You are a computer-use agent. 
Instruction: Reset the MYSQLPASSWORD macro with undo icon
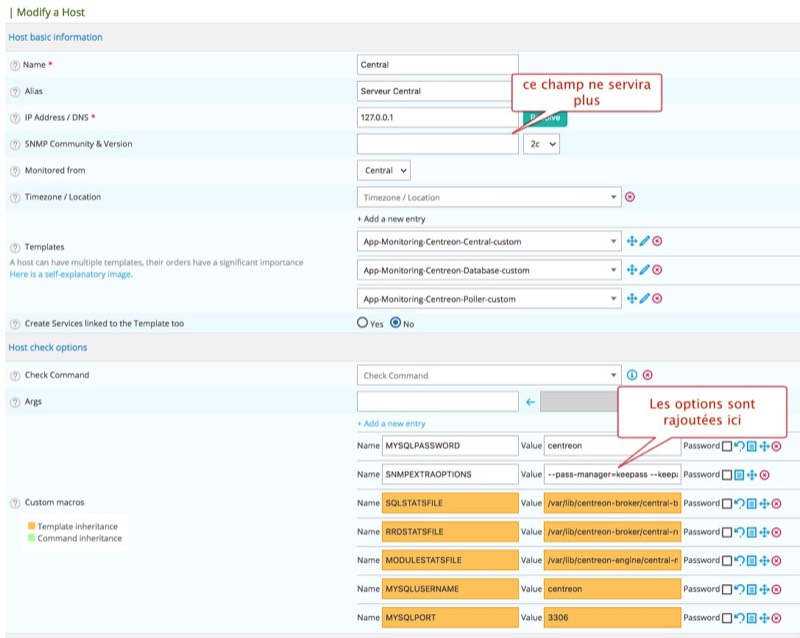click(739, 446)
